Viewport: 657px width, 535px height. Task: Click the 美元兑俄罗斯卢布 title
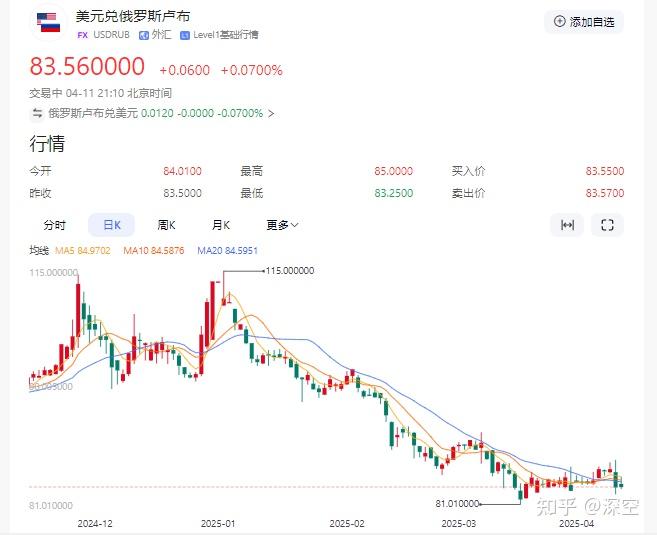133,16
